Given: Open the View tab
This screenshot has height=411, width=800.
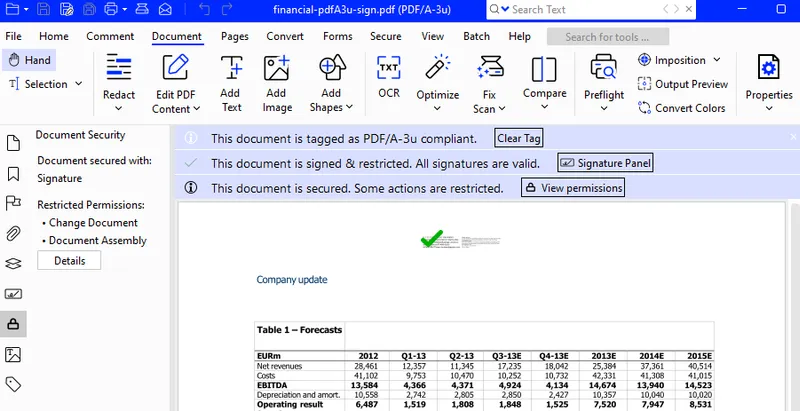Looking at the screenshot, I should click(433, 36).
